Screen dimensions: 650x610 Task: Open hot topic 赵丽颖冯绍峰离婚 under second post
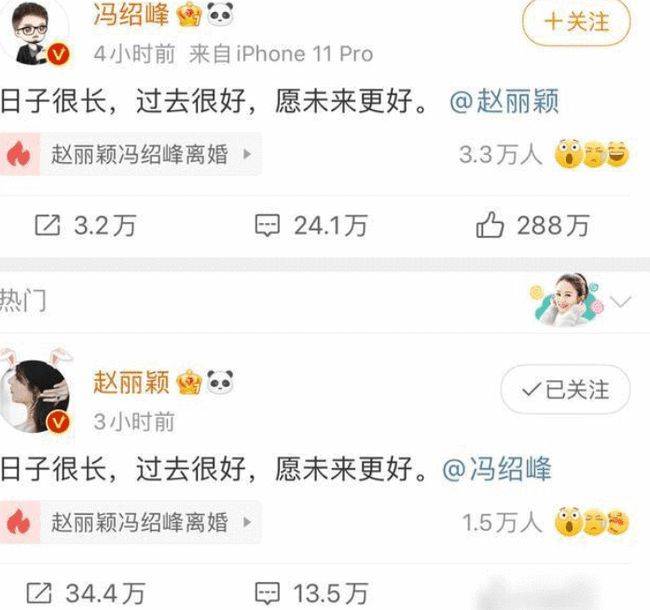(x=131, y=522)
